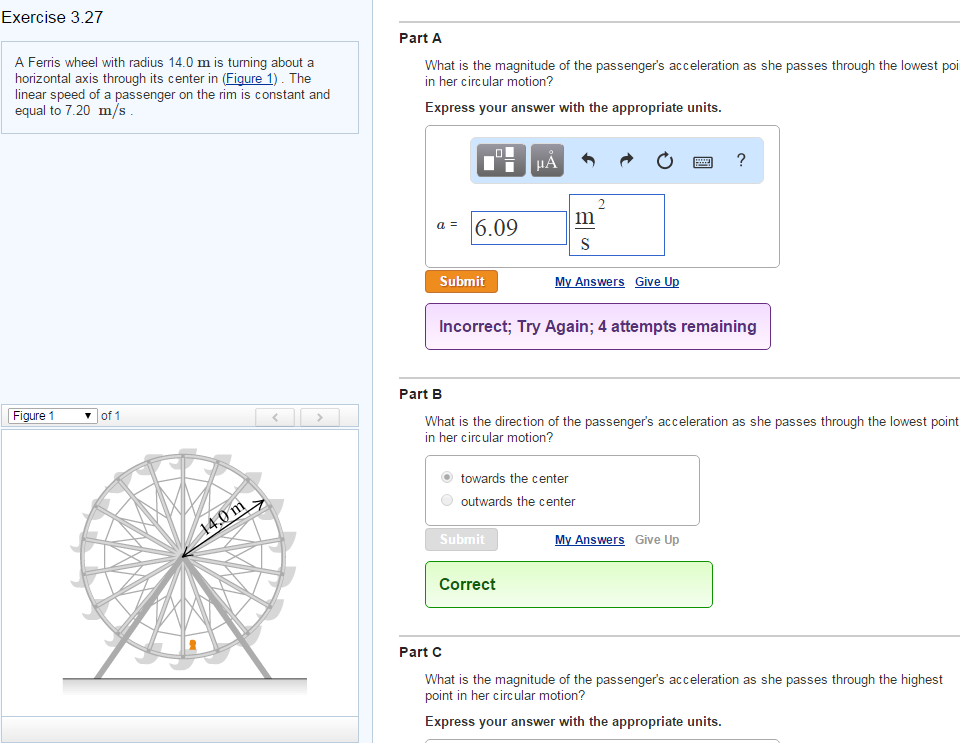Screen dimensions: 960x743
Task: Click the undo arrow in the answer toolbar
Action: pyautogui.click(x=590, y=160)
